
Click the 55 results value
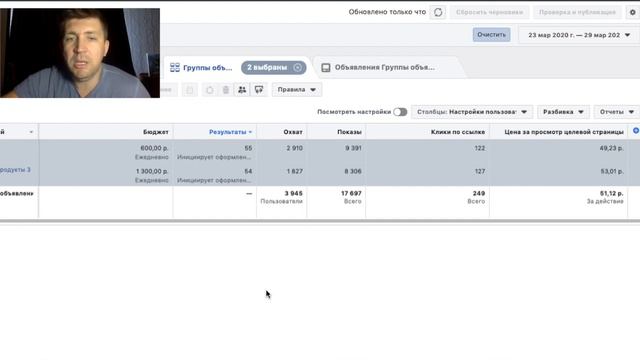(248, 148)
